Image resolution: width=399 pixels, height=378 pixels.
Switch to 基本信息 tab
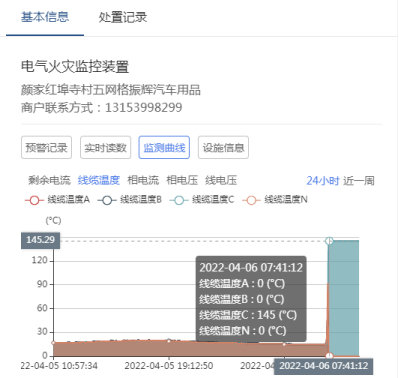tap(45, 17)
